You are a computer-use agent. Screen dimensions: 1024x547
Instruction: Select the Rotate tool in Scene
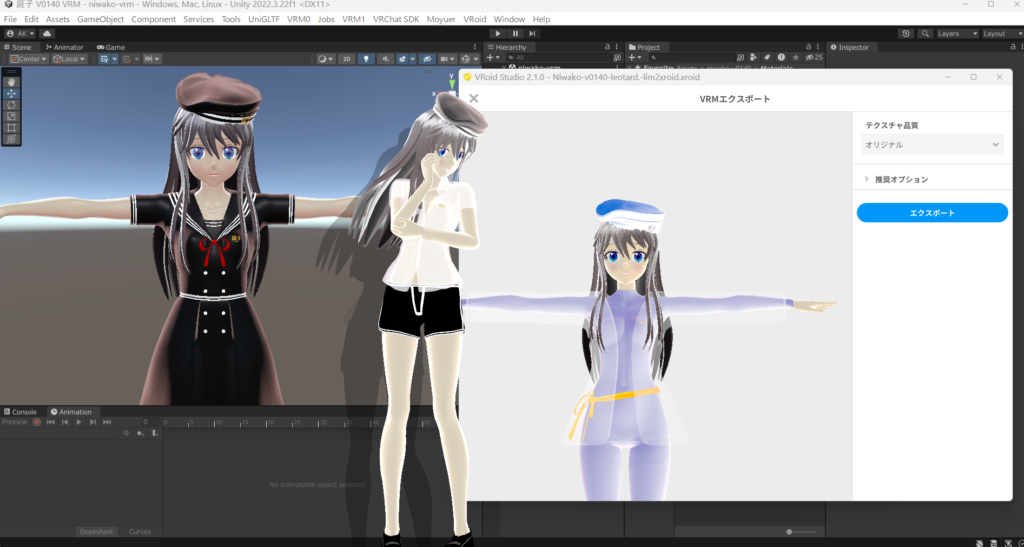pyautogui.click(x=11, y=104)
